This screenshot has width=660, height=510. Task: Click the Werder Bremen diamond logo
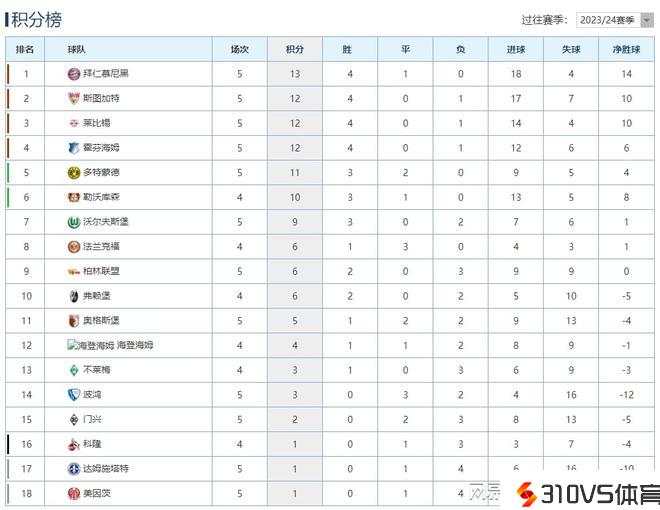coord(73,370)
